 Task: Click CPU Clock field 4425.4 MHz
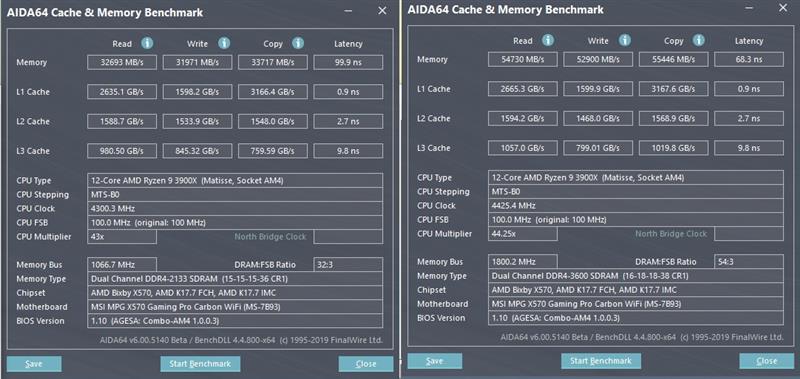pos(636,206)
